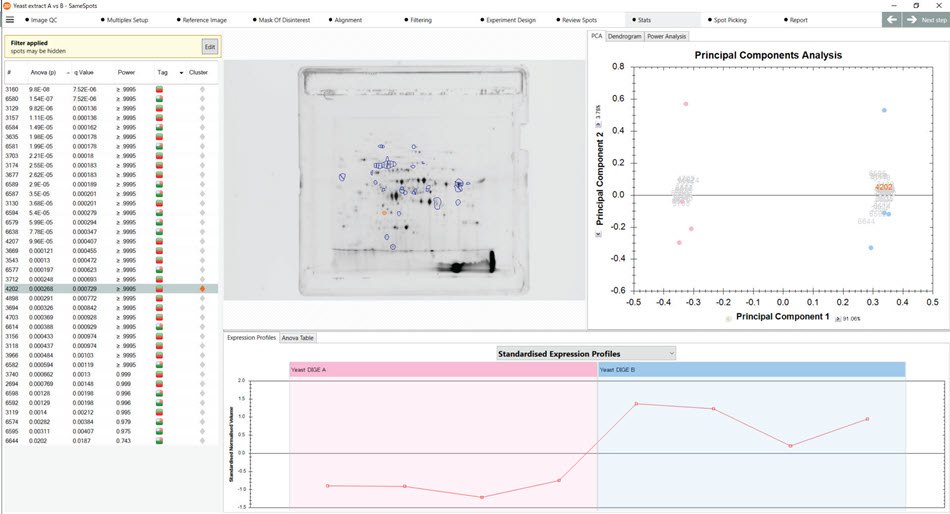Select the row for spot 3157
The width and height of the screenshot is (950, 514).
coord(111,118)
